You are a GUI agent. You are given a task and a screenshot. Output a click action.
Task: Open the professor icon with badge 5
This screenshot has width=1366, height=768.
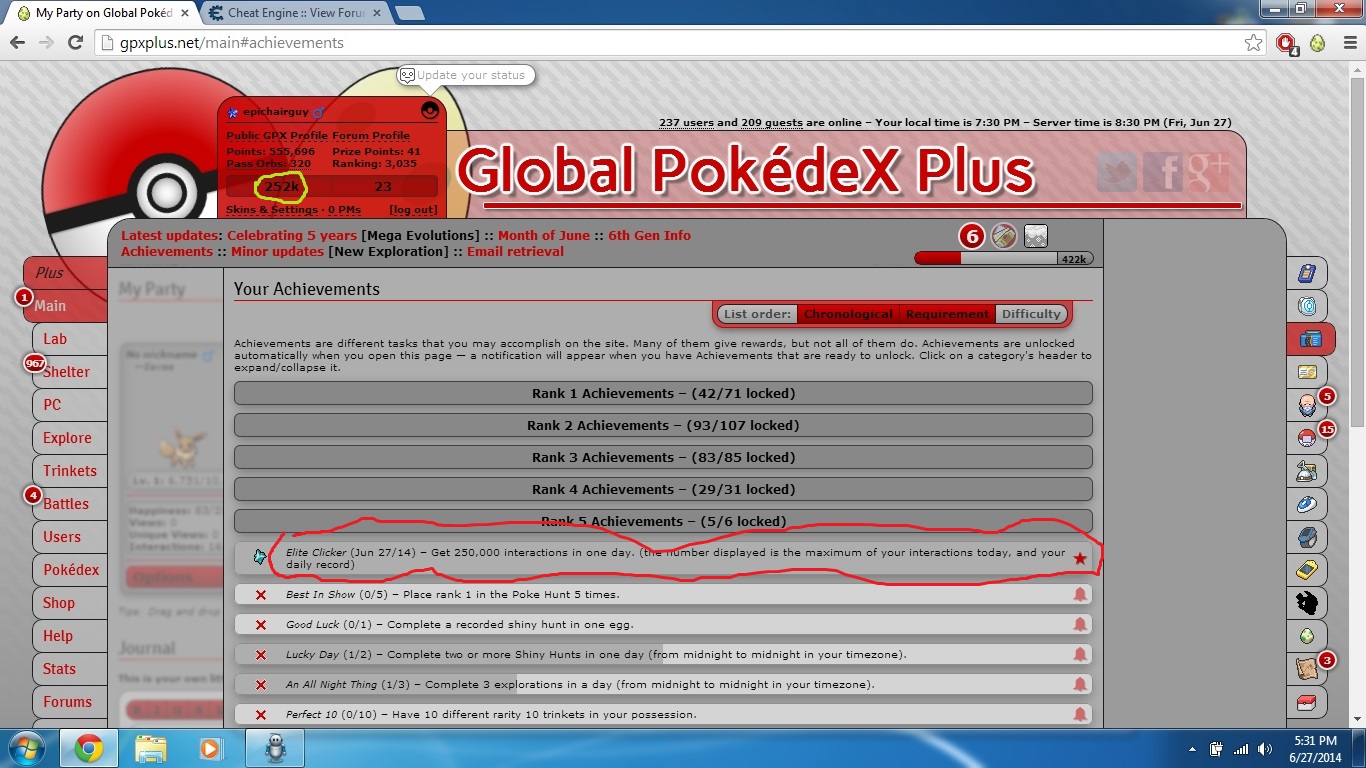(x=1307, y=405)
